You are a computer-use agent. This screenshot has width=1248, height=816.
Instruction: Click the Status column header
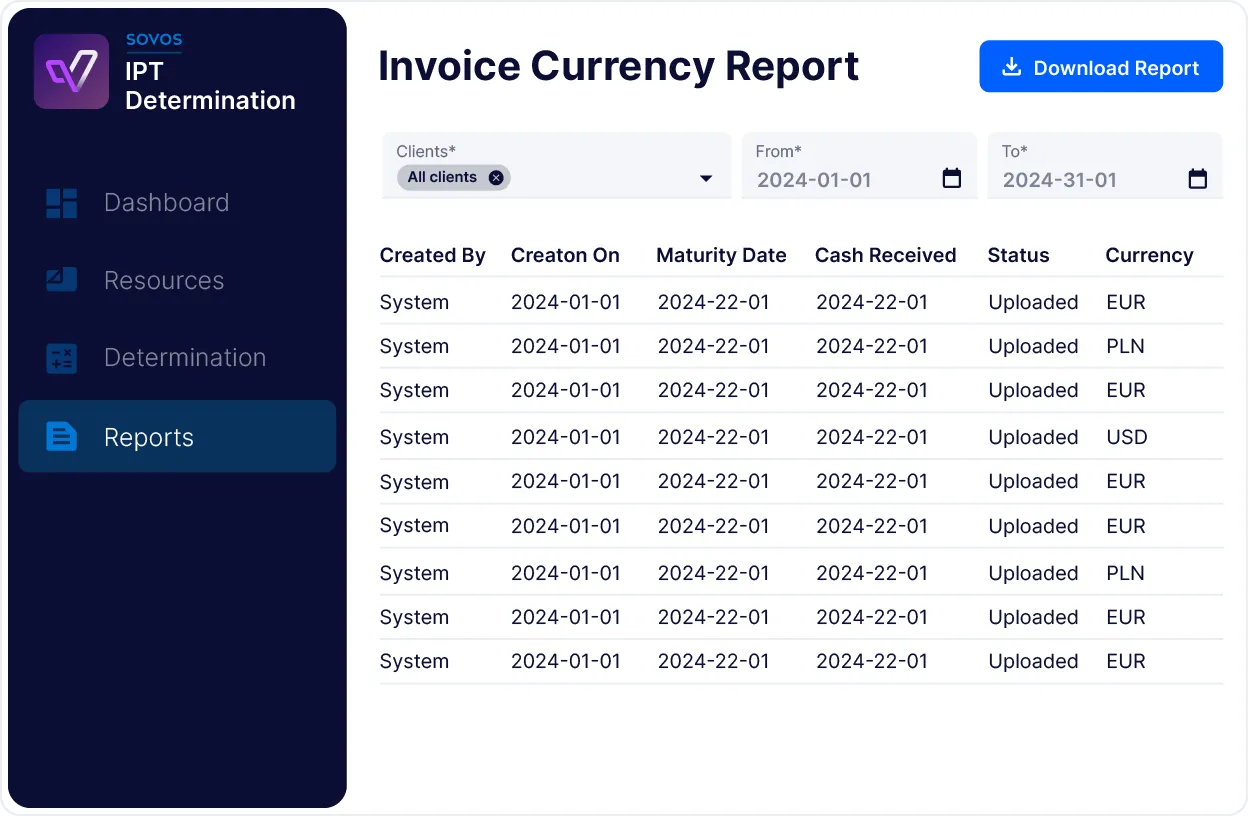coord(1018,256)
